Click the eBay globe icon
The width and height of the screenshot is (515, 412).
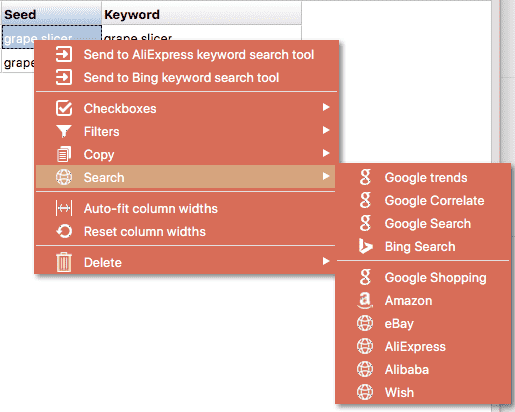coord(365,323)
